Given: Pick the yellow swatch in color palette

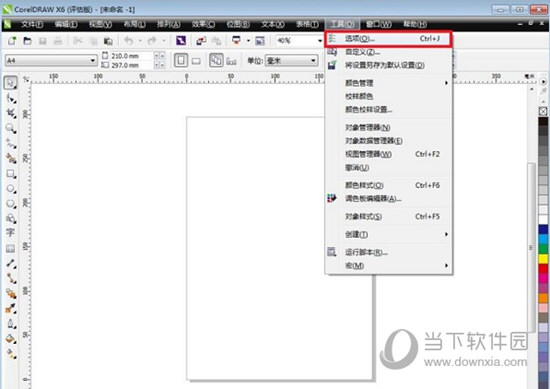Looking at the screenshot, I should [543, 259].
